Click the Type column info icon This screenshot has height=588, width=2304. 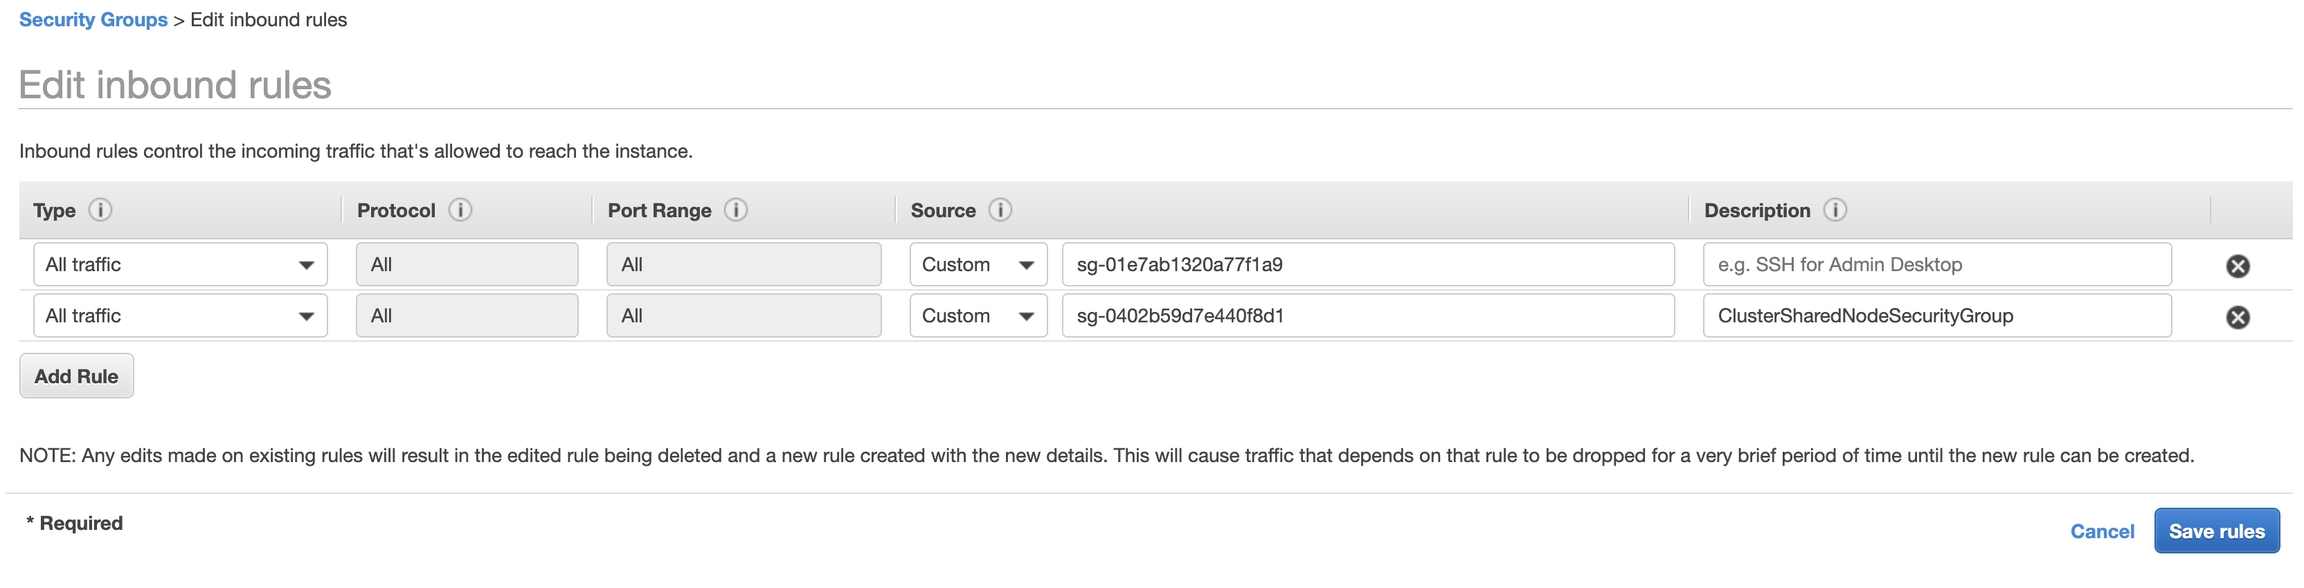pyautogui.click(x=100, y=210)
